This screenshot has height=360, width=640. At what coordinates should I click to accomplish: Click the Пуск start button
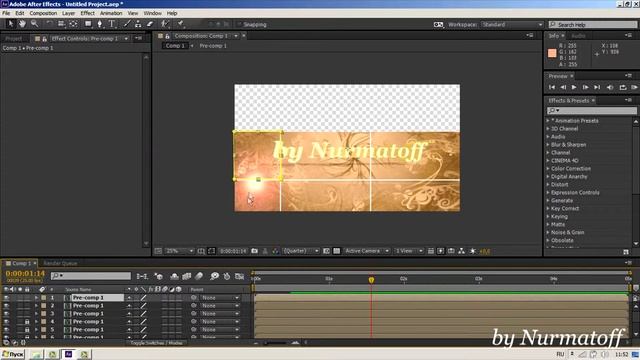(x=13, y=354)
